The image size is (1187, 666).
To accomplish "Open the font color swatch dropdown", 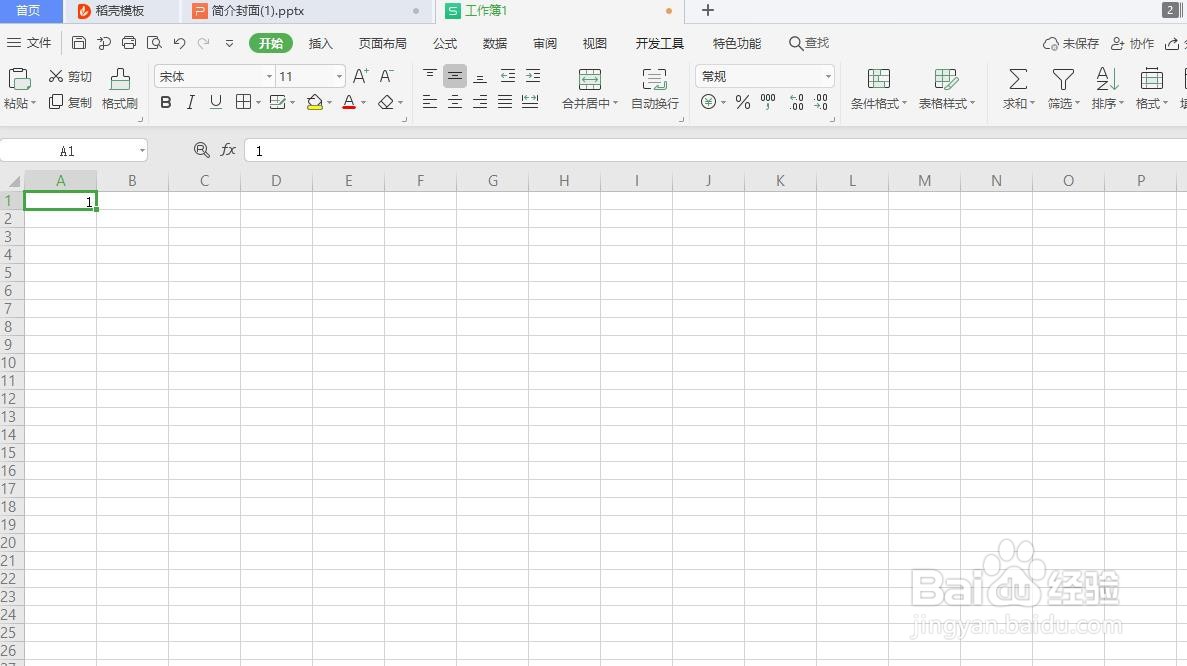I will point(362,102).
